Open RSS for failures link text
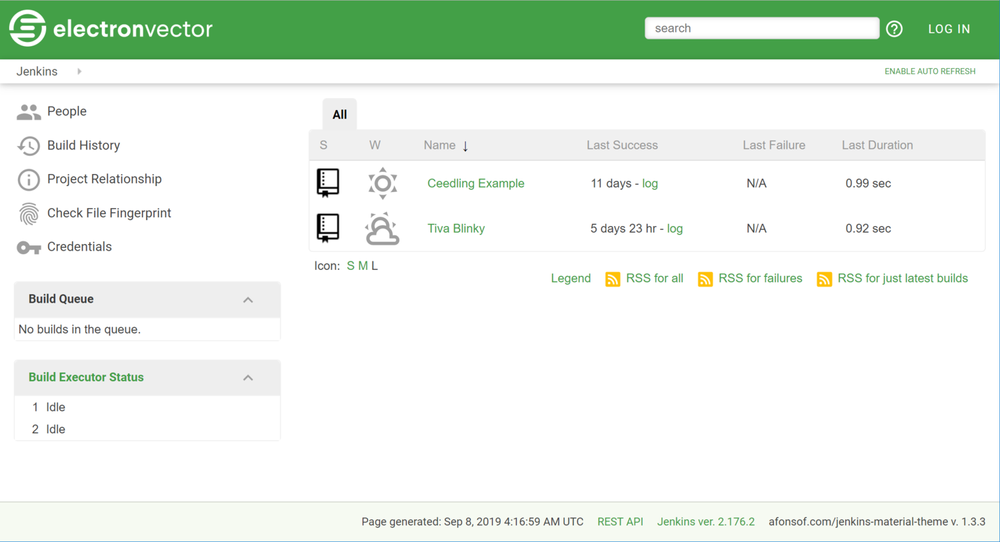This screenshot has height=542, width=1000. pos(760,279)
